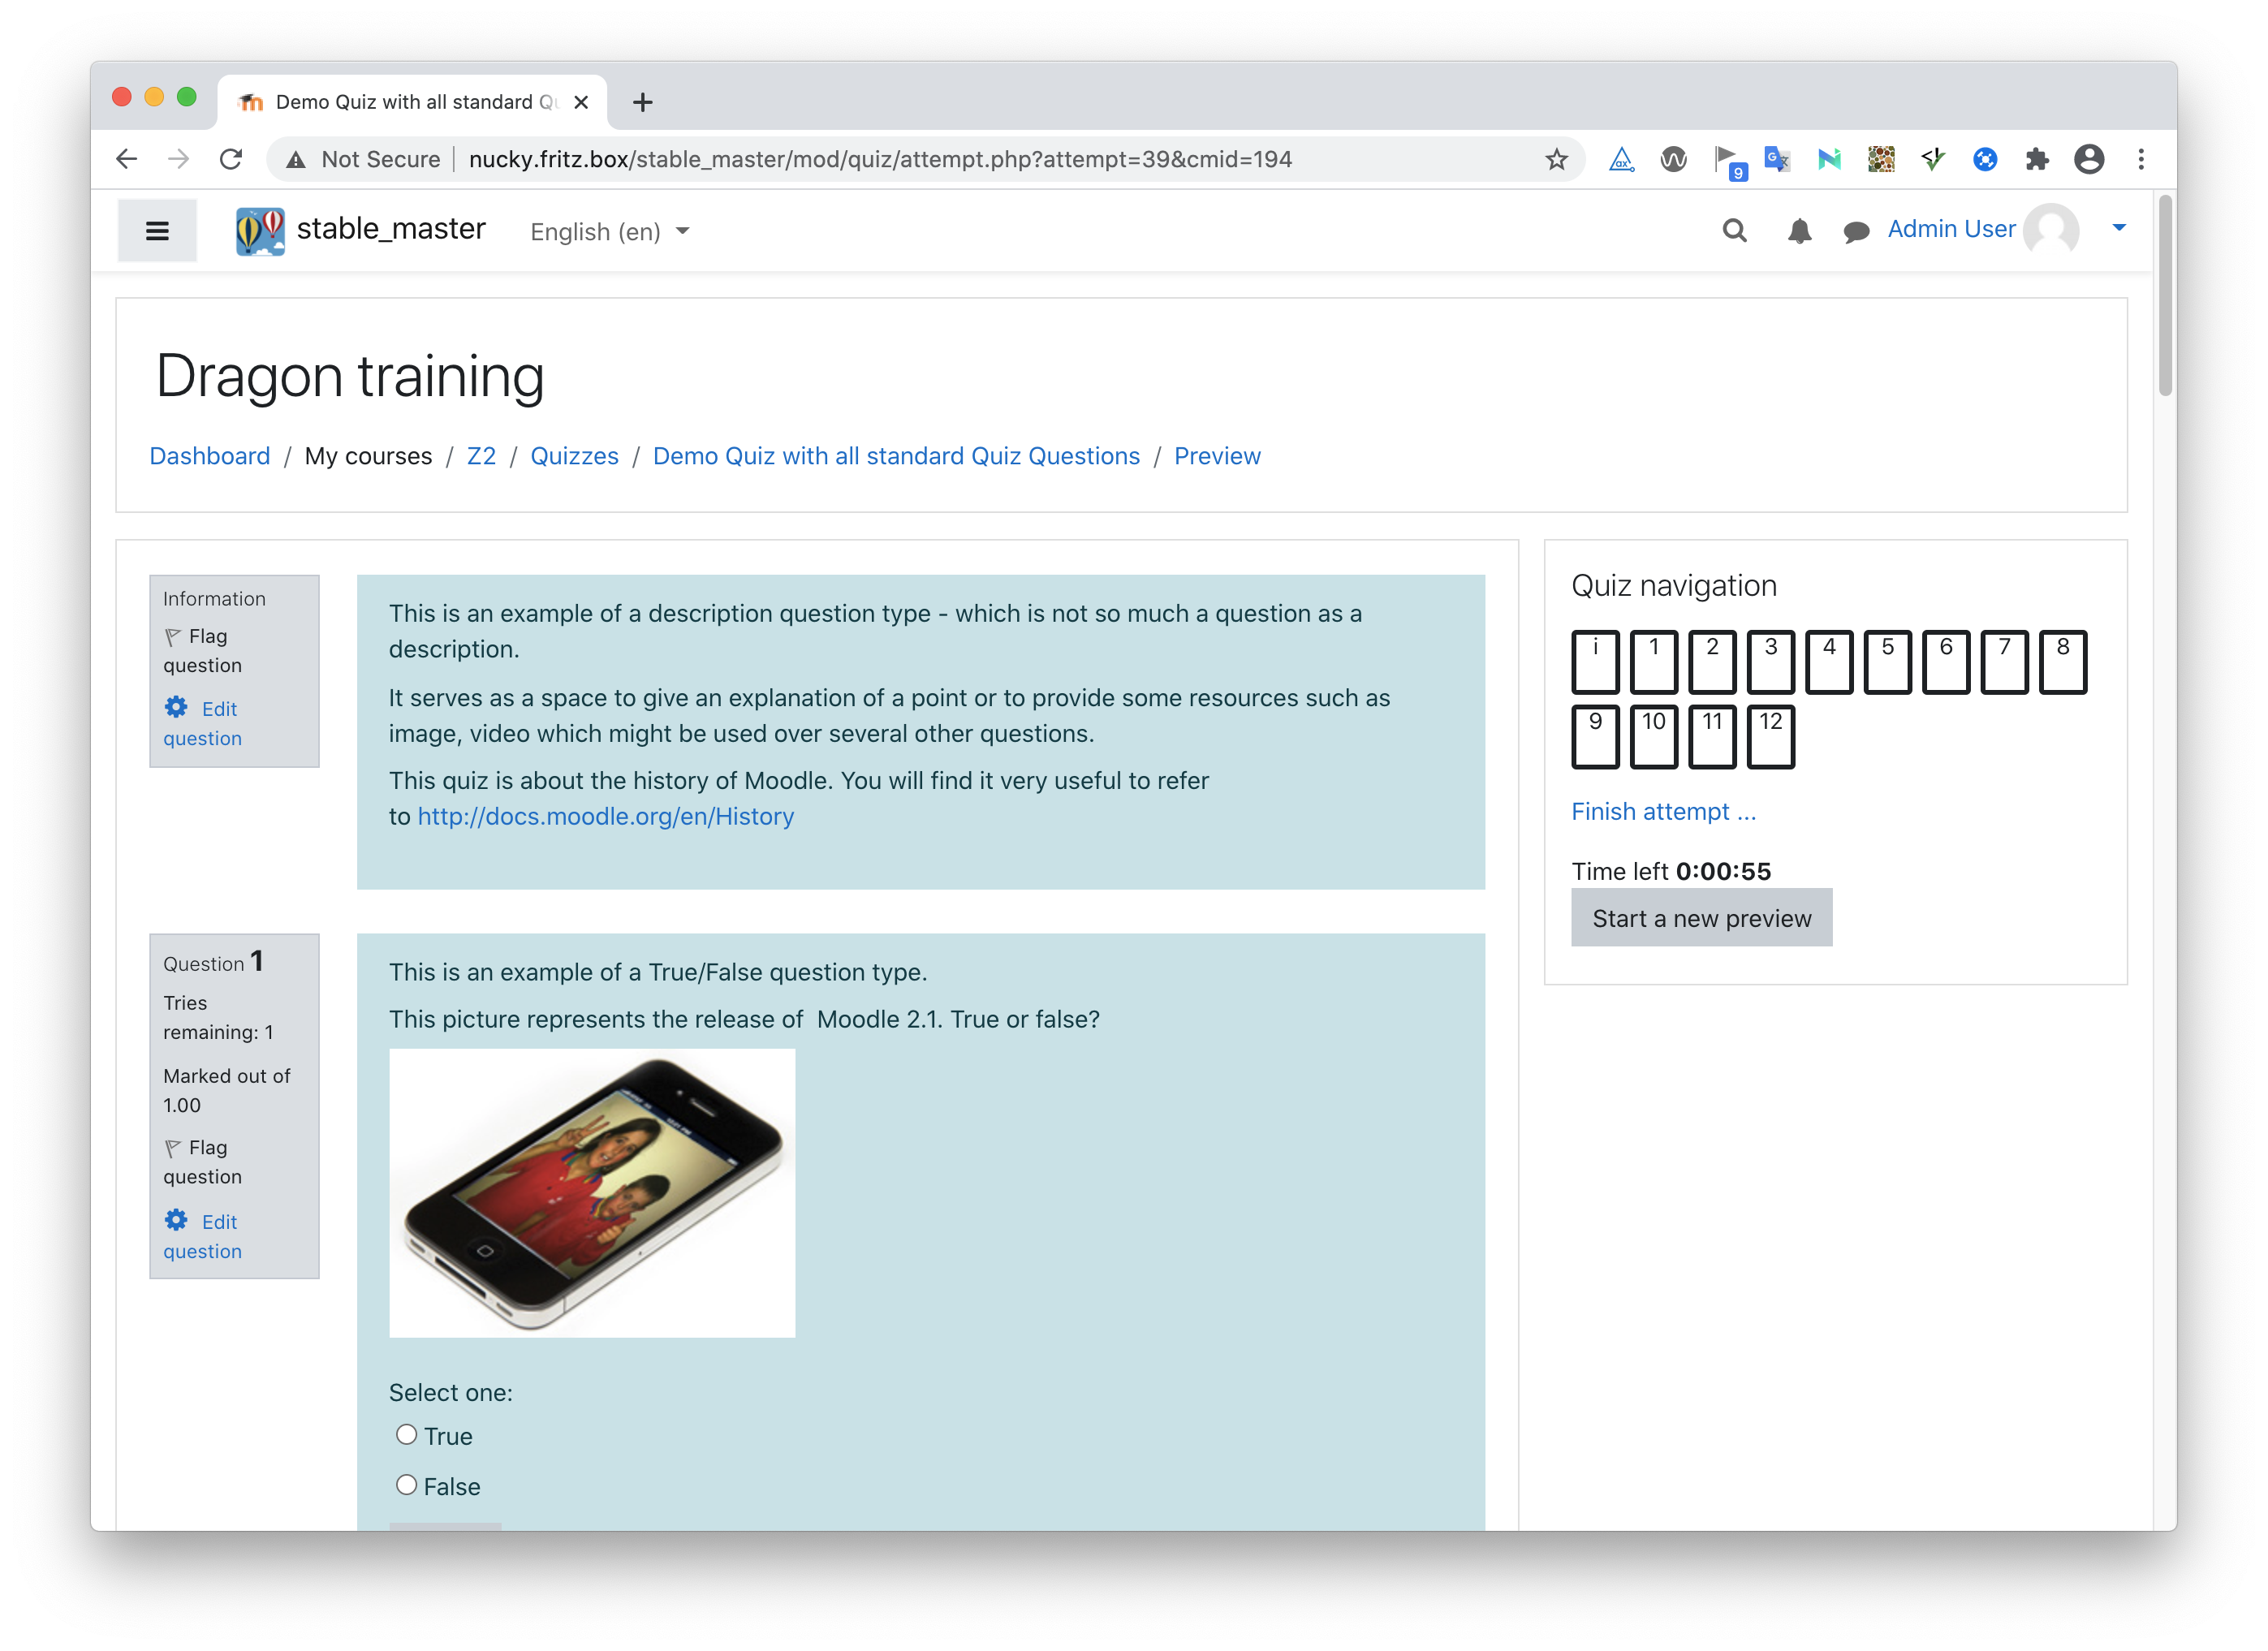Click the Not Secure warning icon
Screen dimensions: 2268x1651
click(x=296, y=159)
